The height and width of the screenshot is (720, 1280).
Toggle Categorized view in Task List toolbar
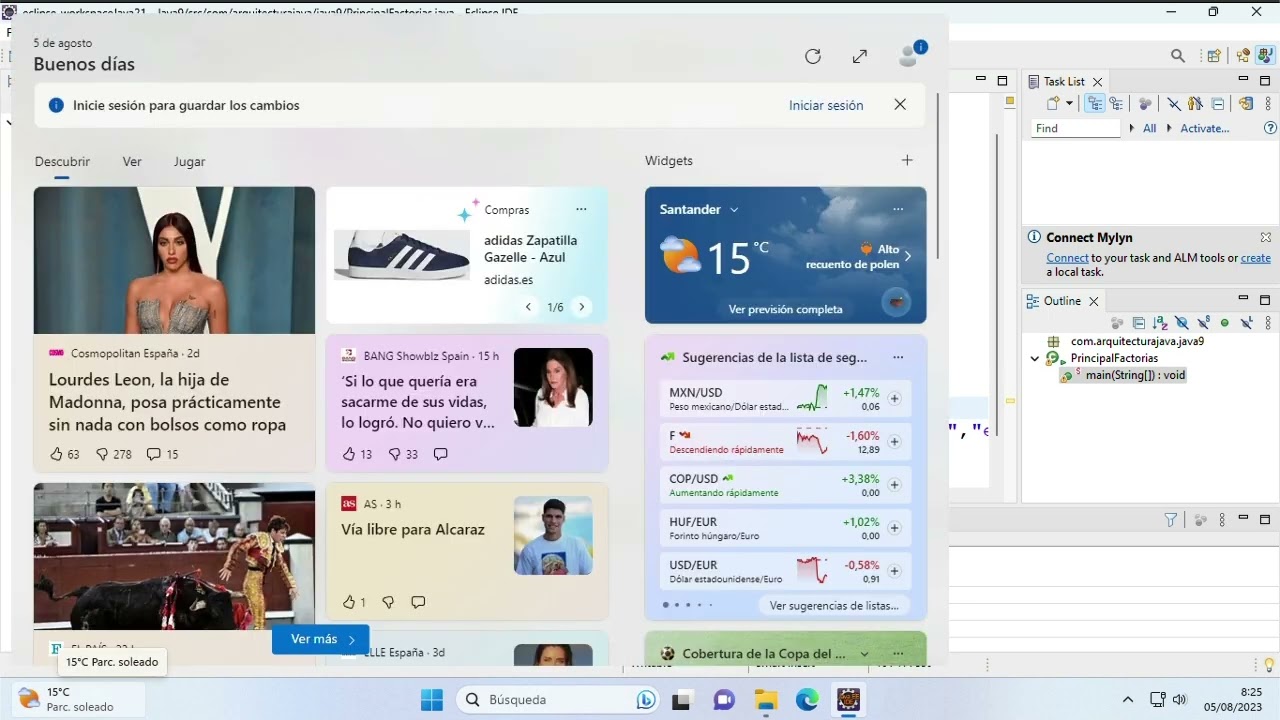[1095, 103]
